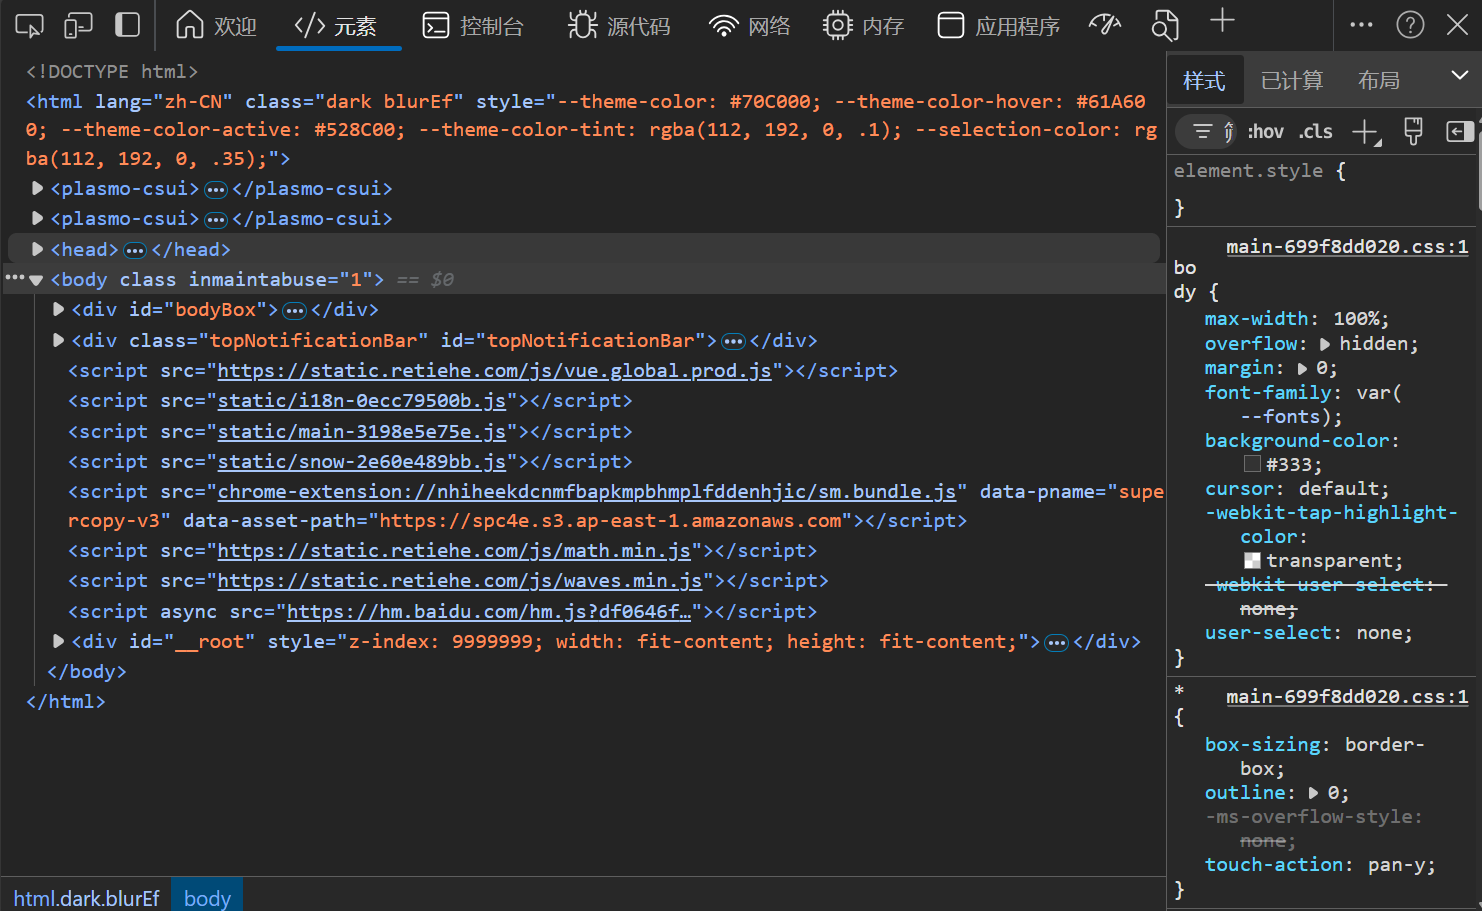Expand the div with id bodyBox
This screenshot has width=1482, height=911.
(x=58, y=310)
